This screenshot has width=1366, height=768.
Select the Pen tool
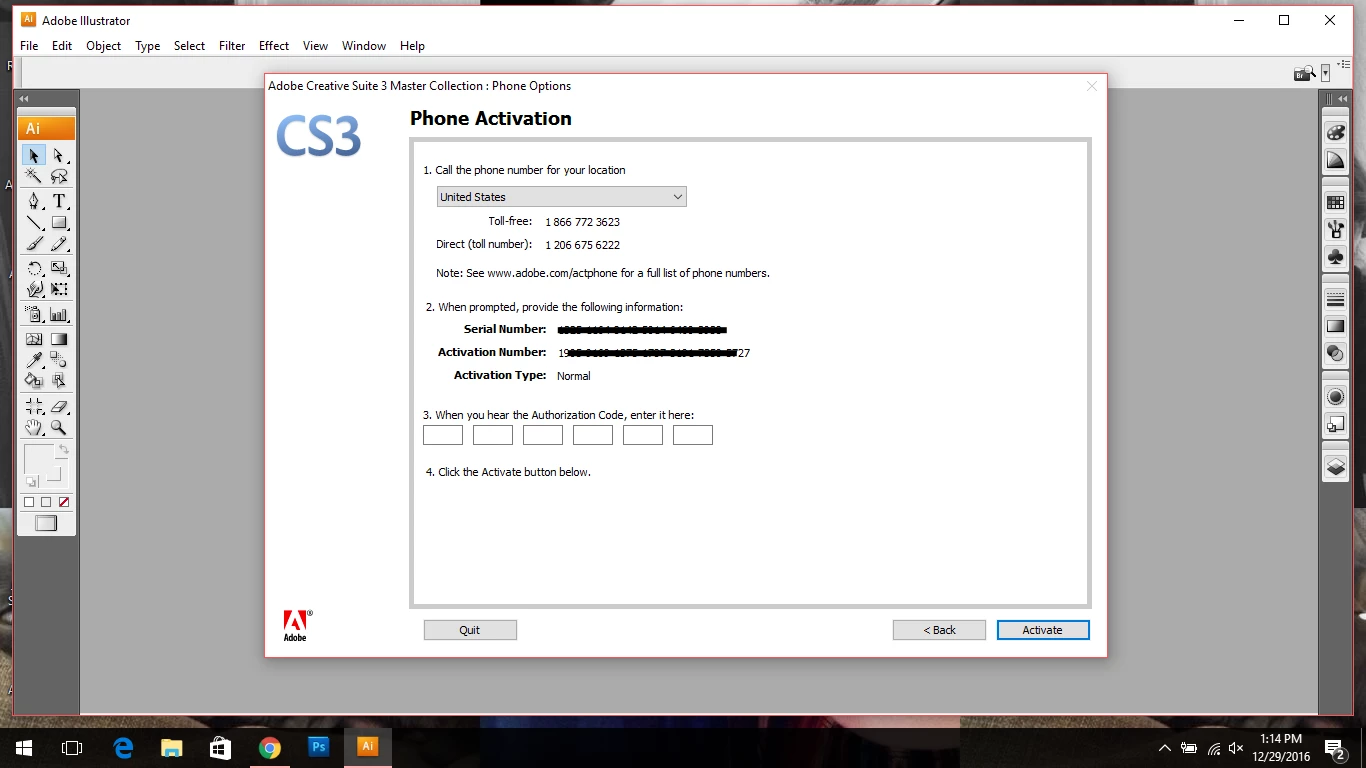pyautogui.click(x=34, y=201)
